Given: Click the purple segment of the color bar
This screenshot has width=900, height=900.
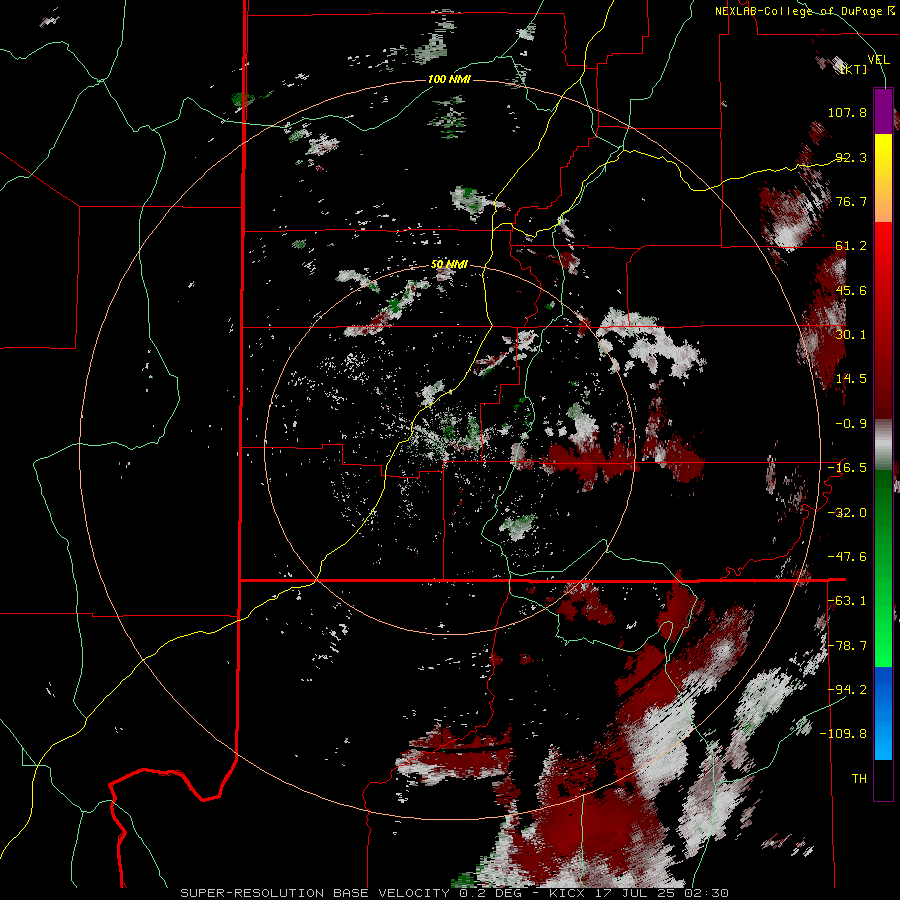Looking at the screenshot, I should 883,111.
